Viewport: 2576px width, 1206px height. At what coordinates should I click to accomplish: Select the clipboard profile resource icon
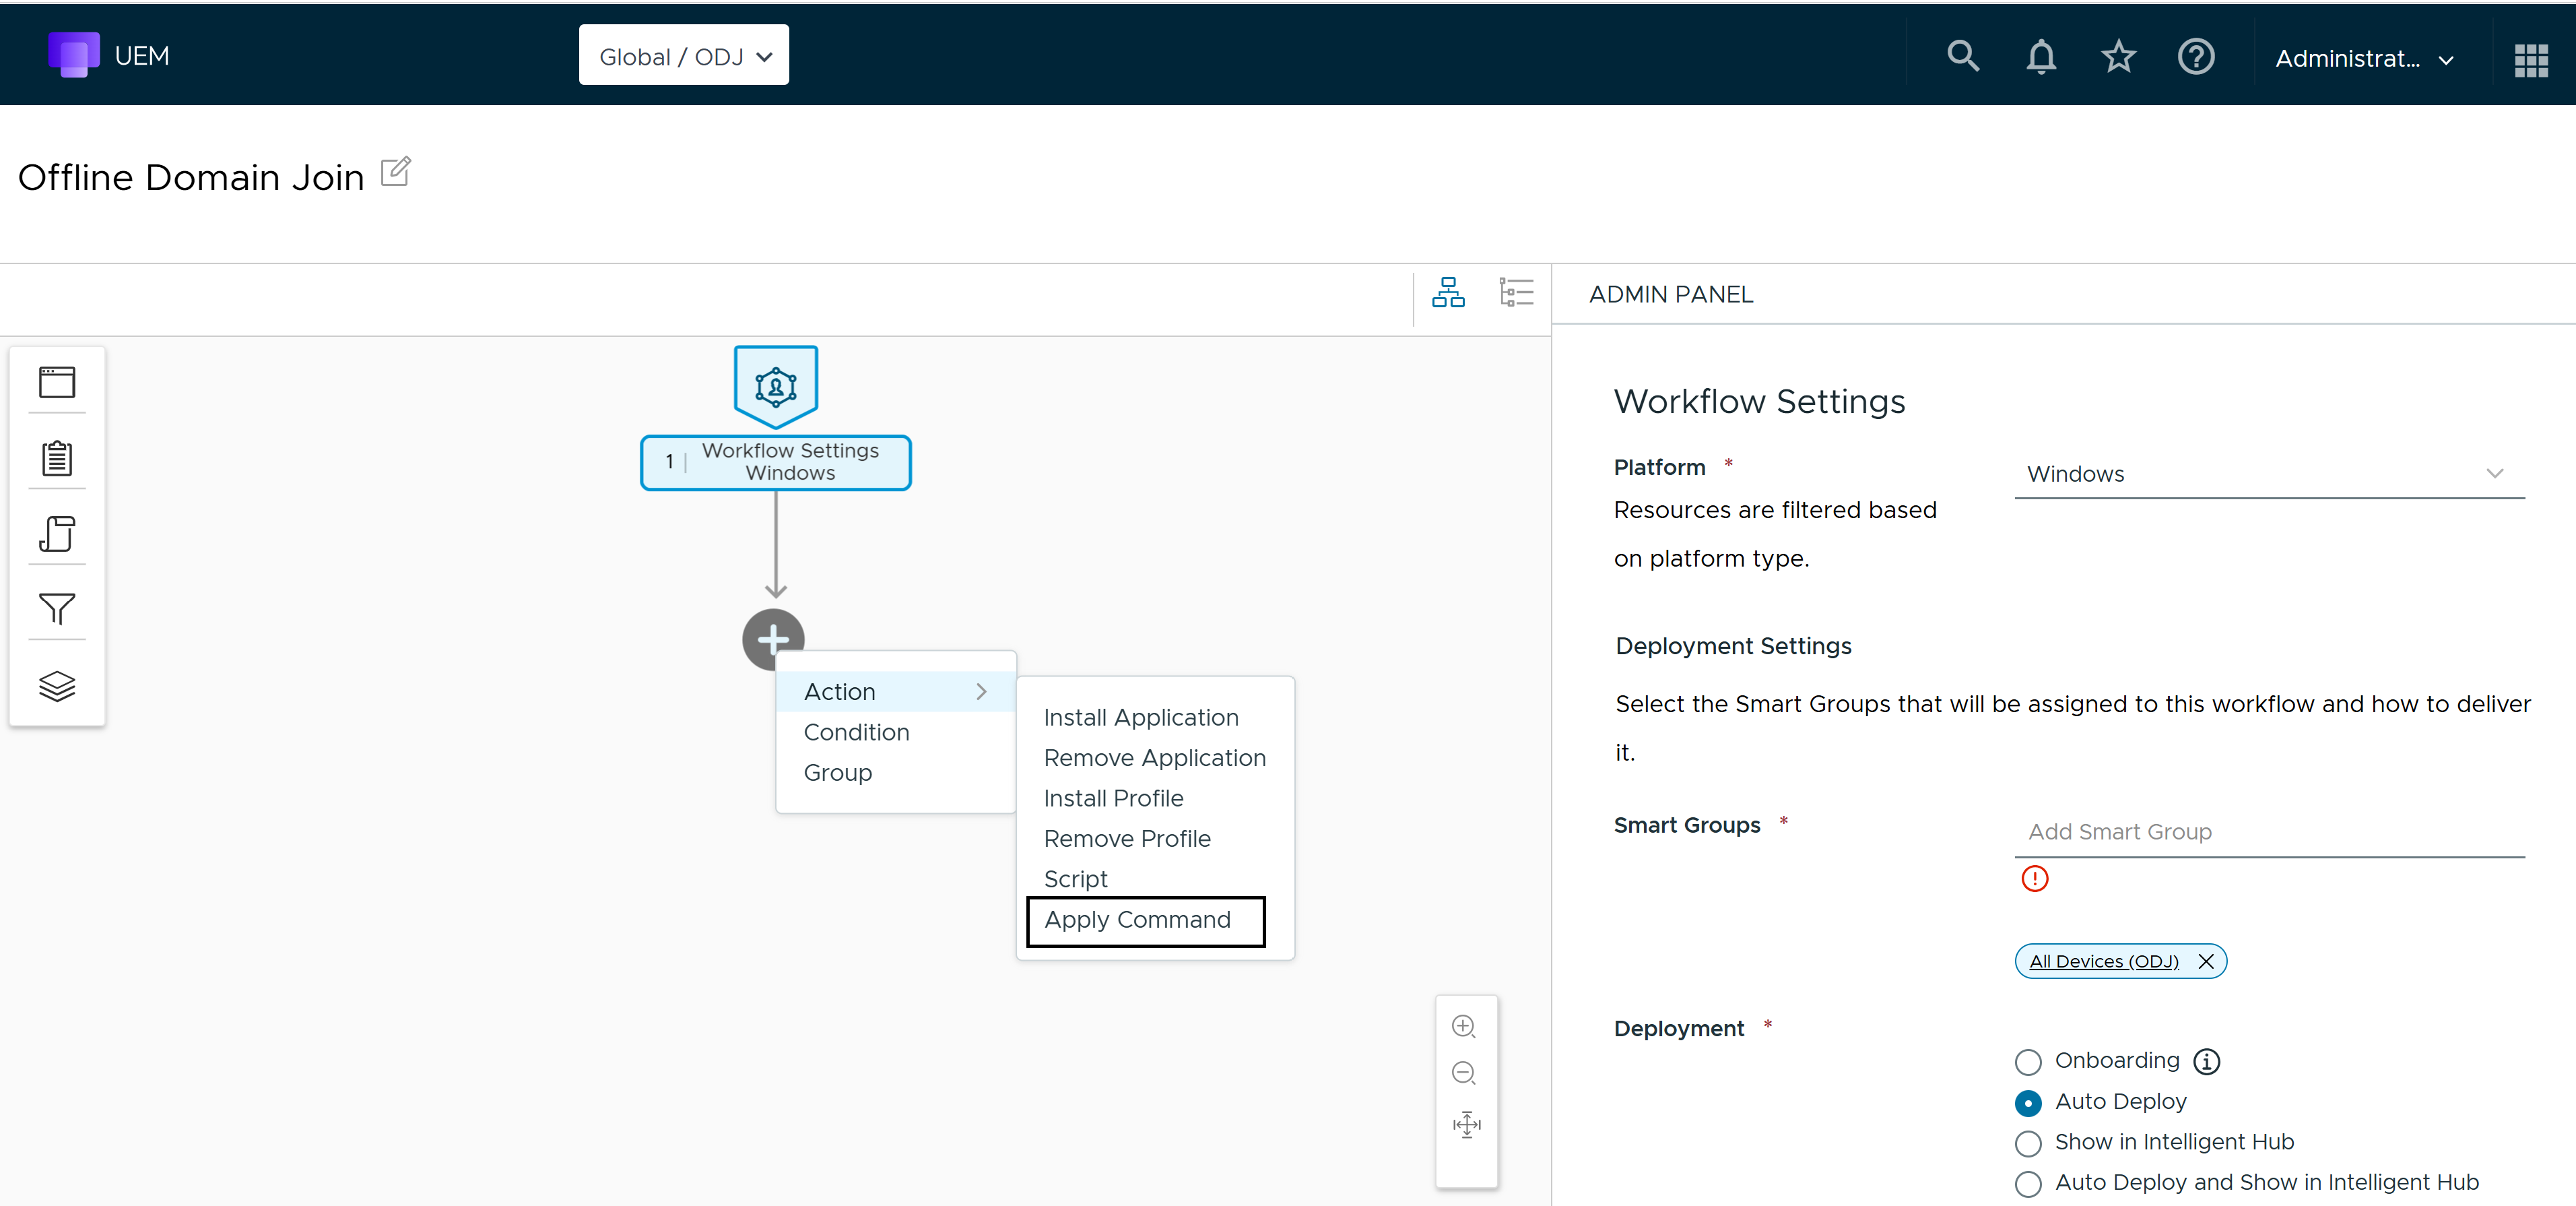pos(57,458)
